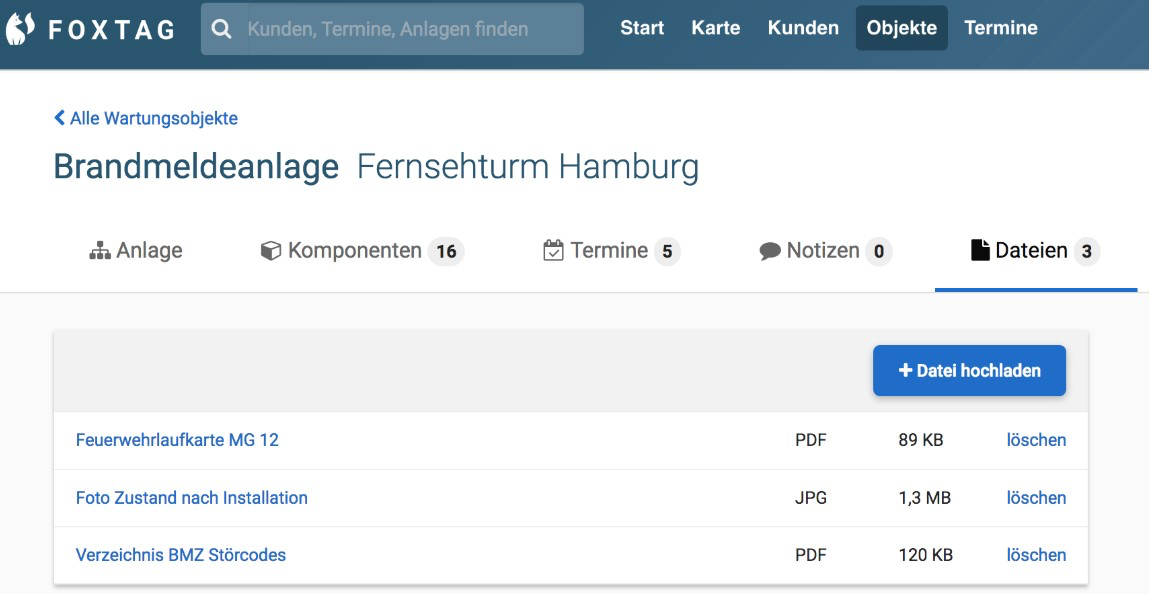Click the search magnifier icon
1149x594 pixels.
click(x=222, y=29)
